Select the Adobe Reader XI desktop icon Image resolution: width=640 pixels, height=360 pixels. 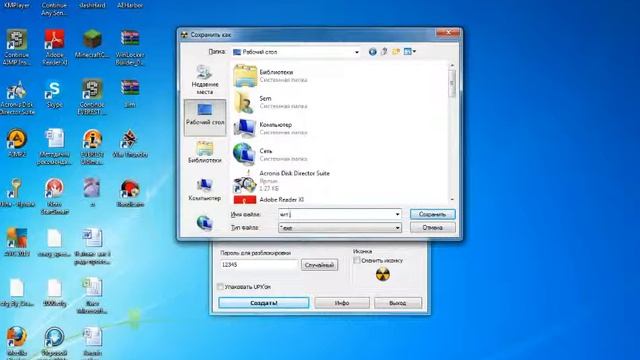[54, 47]
